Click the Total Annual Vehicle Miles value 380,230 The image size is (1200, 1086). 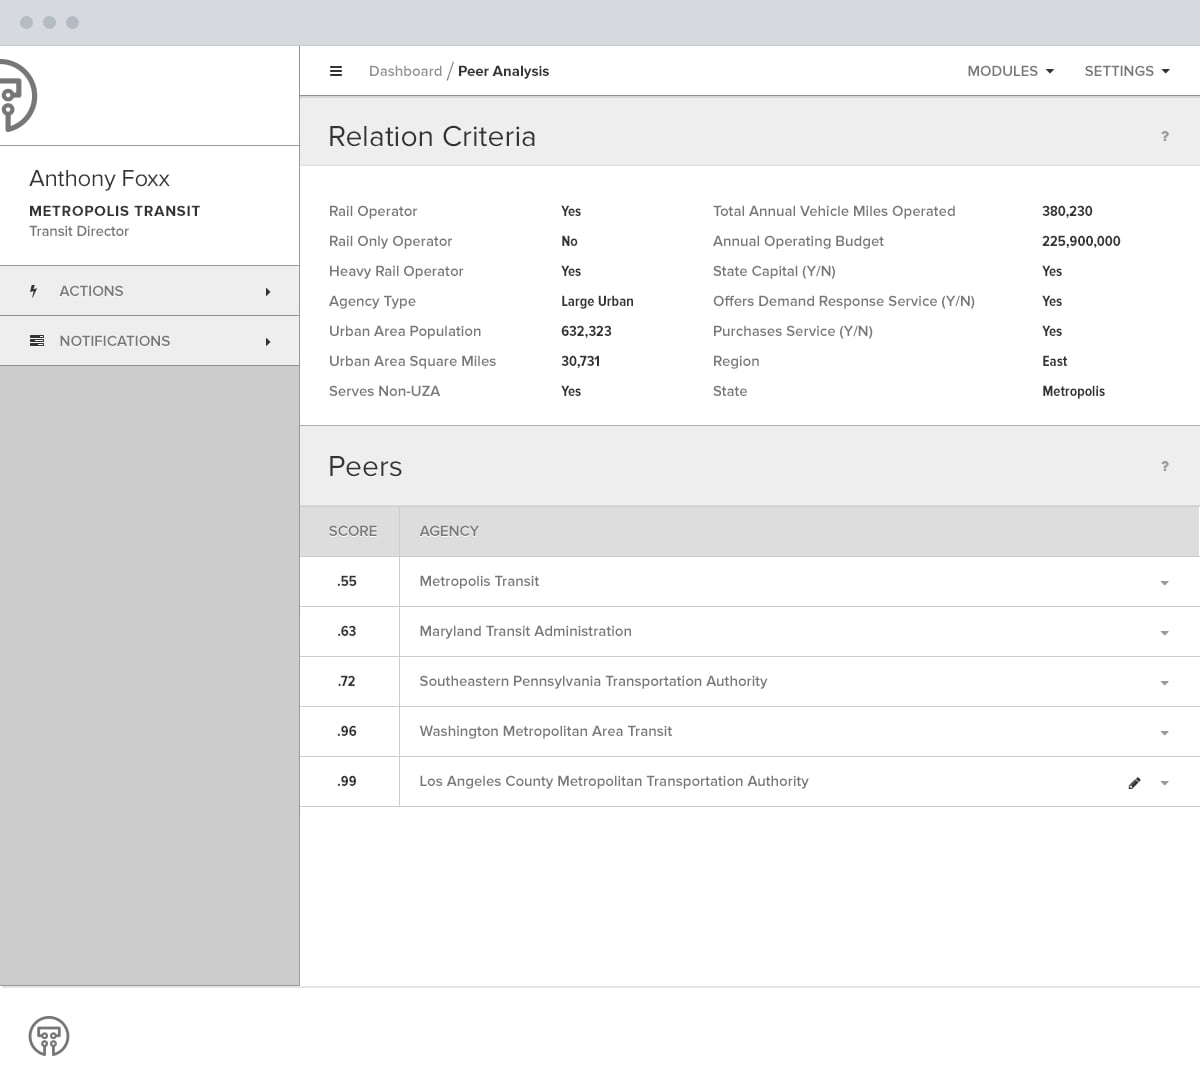click(x=1067, y=211)
